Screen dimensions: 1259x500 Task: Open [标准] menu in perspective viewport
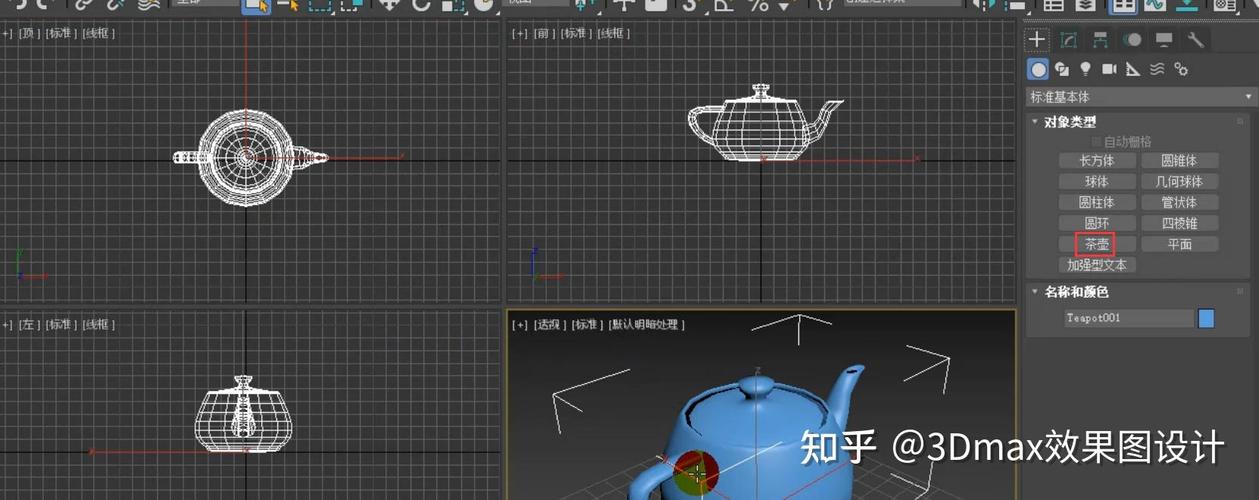pyautogui.click(x=585, y=324)
